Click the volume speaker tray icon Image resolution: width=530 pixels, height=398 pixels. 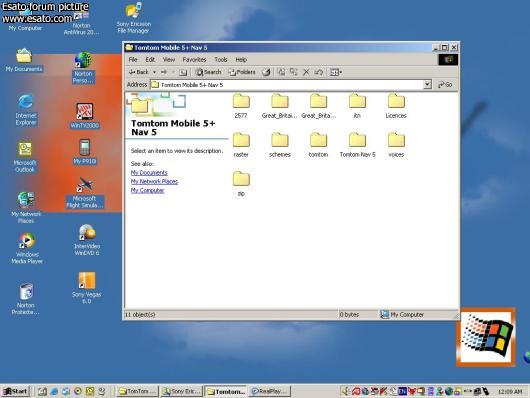(345, 392)
